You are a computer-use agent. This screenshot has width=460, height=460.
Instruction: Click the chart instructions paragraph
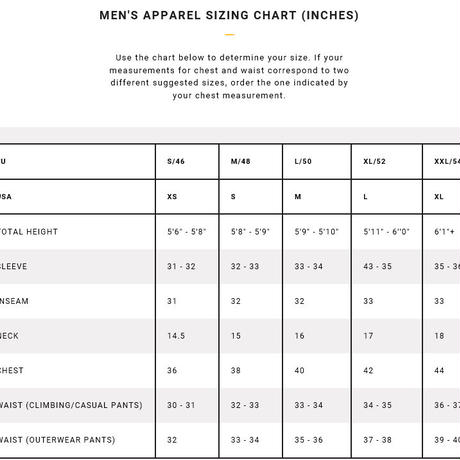(229, 76)
